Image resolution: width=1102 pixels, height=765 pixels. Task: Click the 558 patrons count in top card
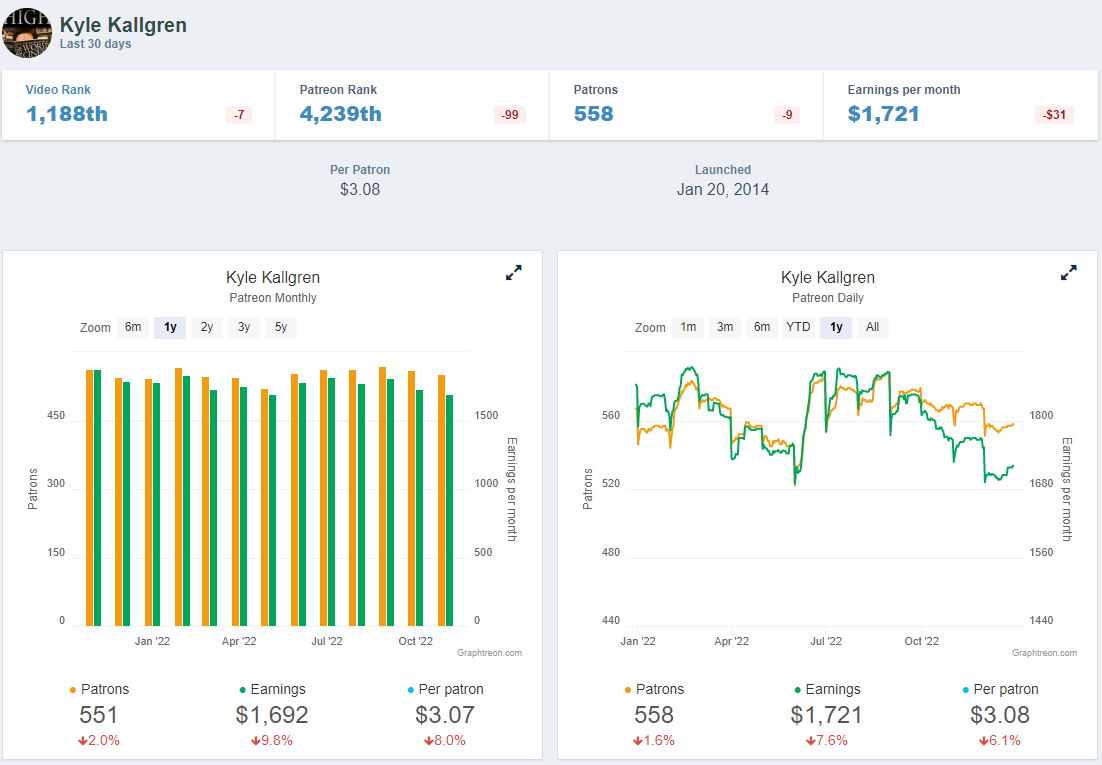click(x=594, y=114)
